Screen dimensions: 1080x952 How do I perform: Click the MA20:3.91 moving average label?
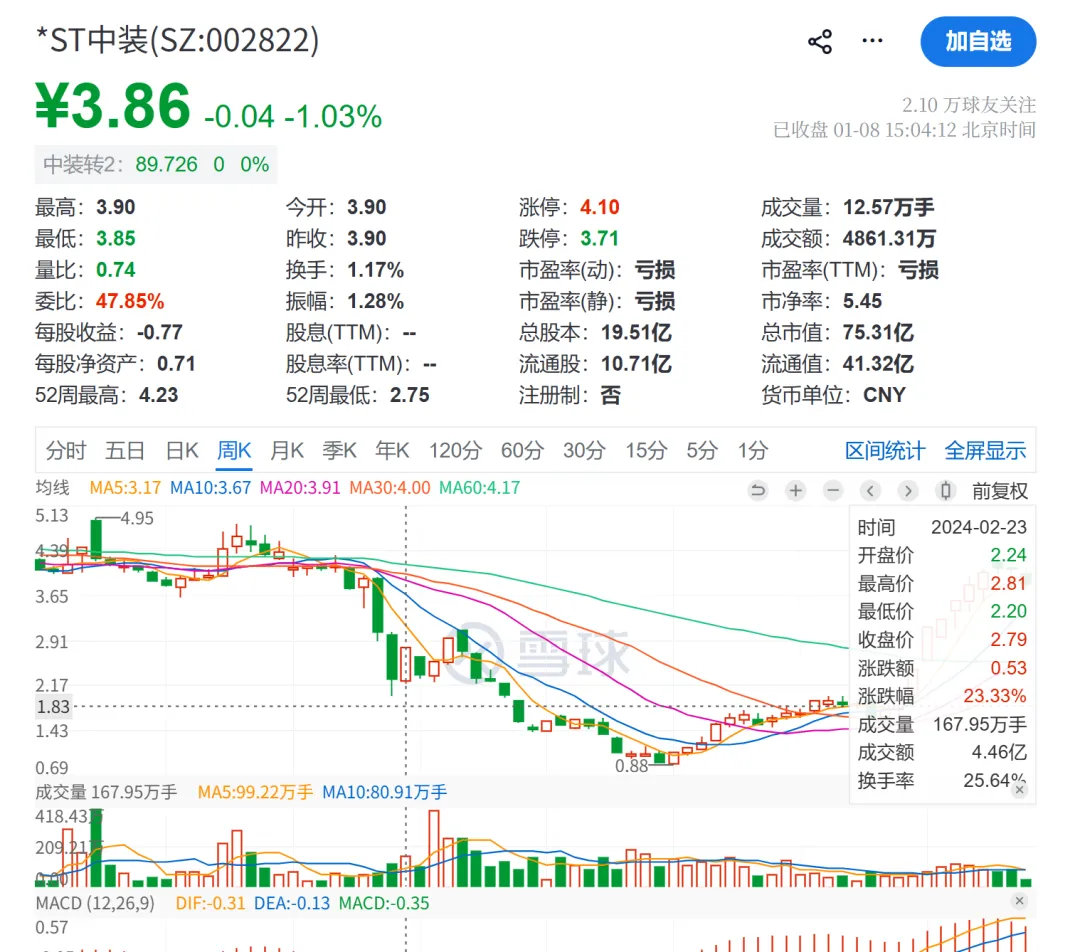click(x=300, y=488)
